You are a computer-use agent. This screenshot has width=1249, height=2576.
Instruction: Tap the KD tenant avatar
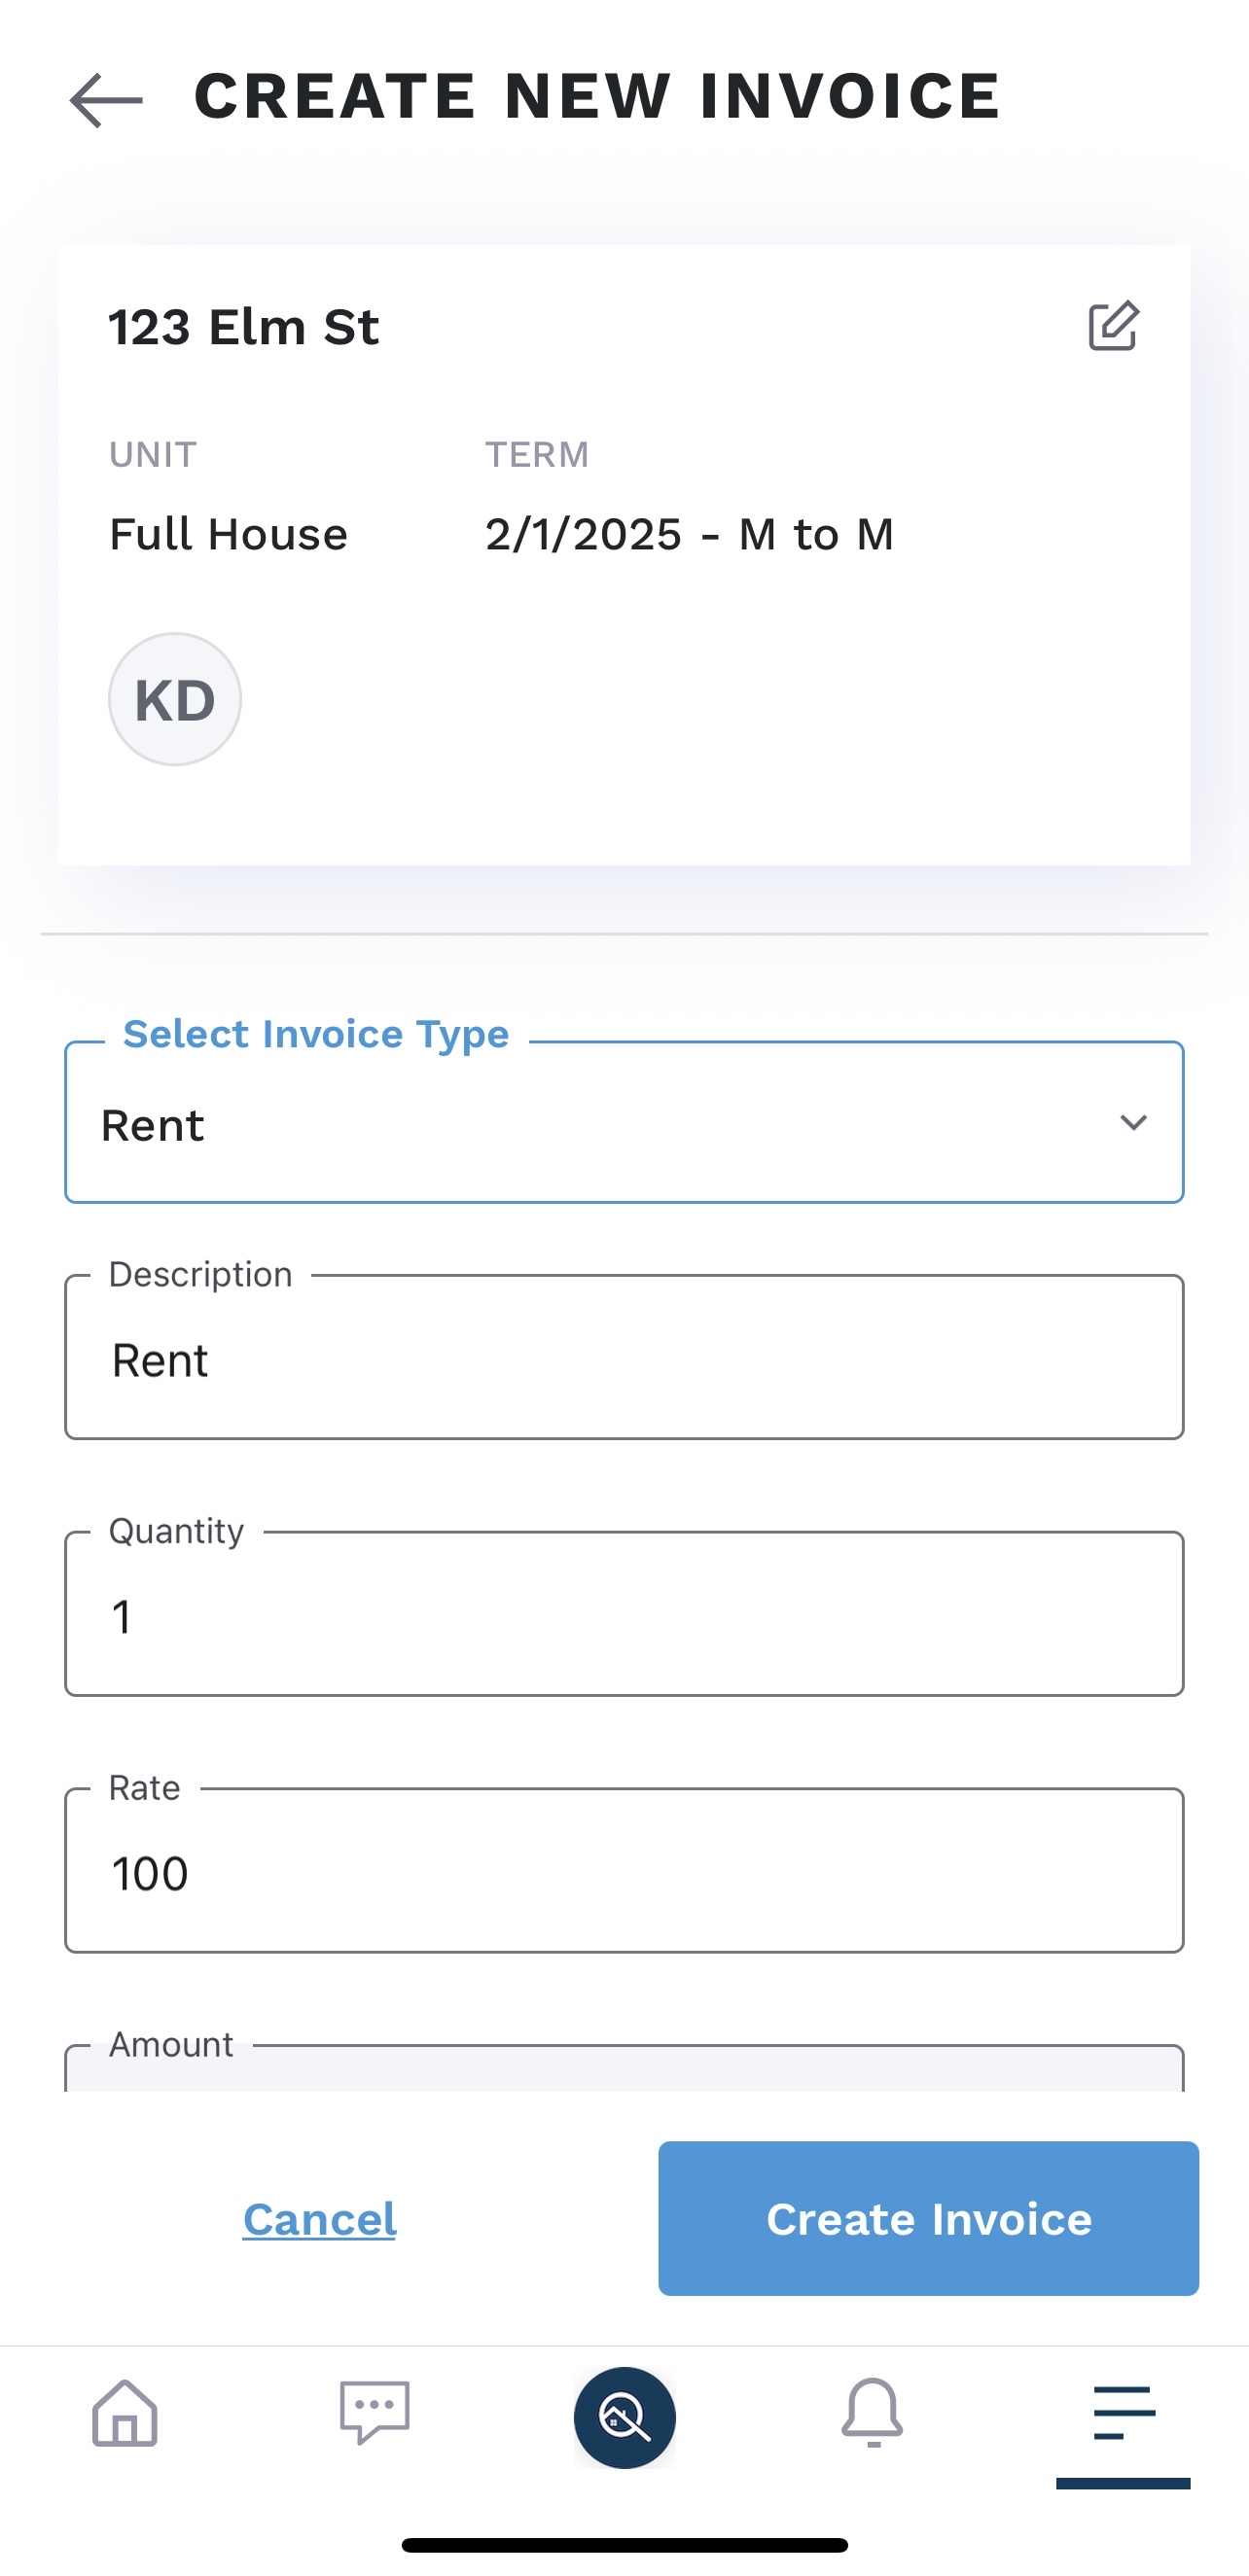(175, 699)
